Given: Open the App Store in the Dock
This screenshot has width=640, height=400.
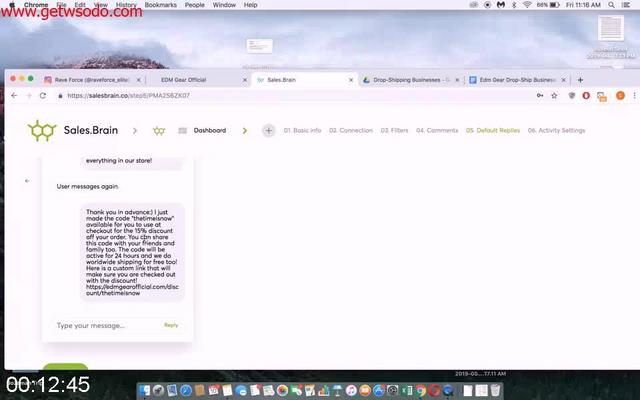Looking at the screenshot, I should [x=379, y=391].
